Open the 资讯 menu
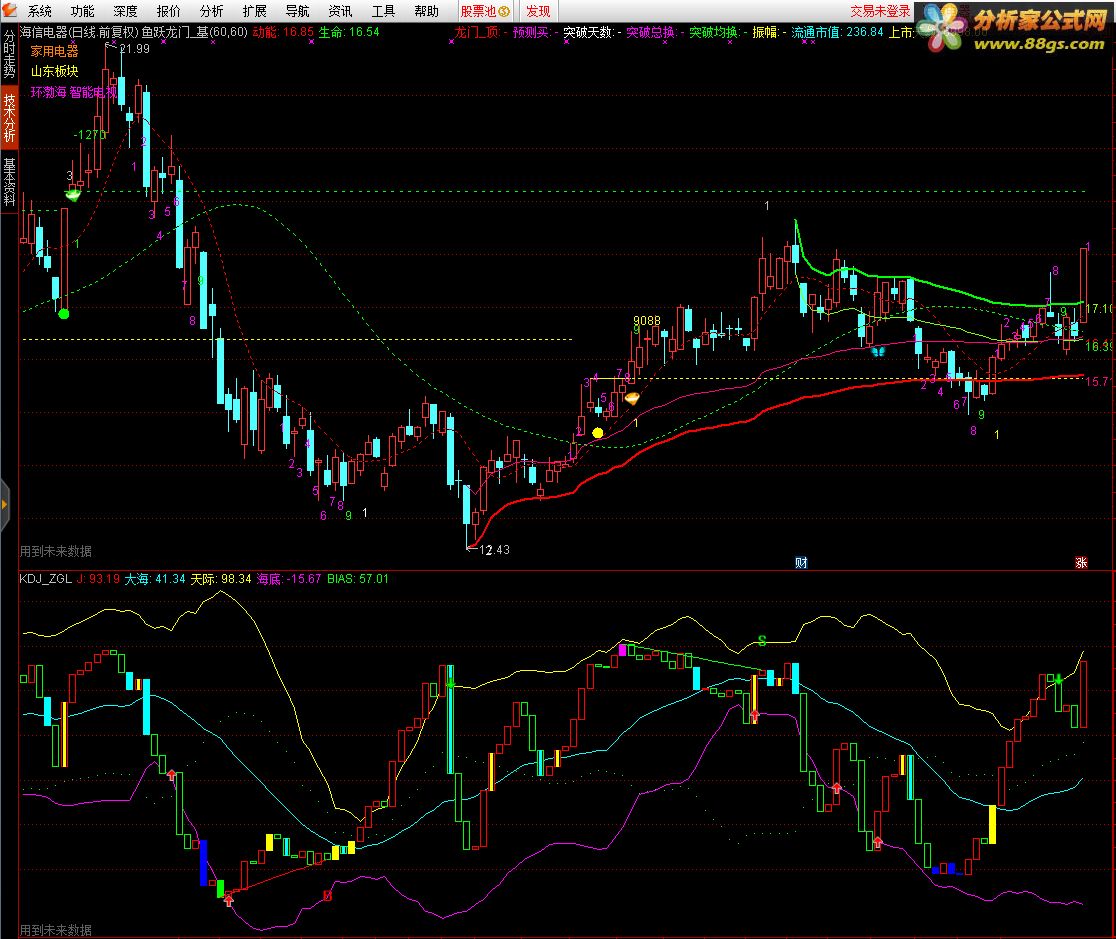Viewport: 1116px width, 939px height. [340, 11]
